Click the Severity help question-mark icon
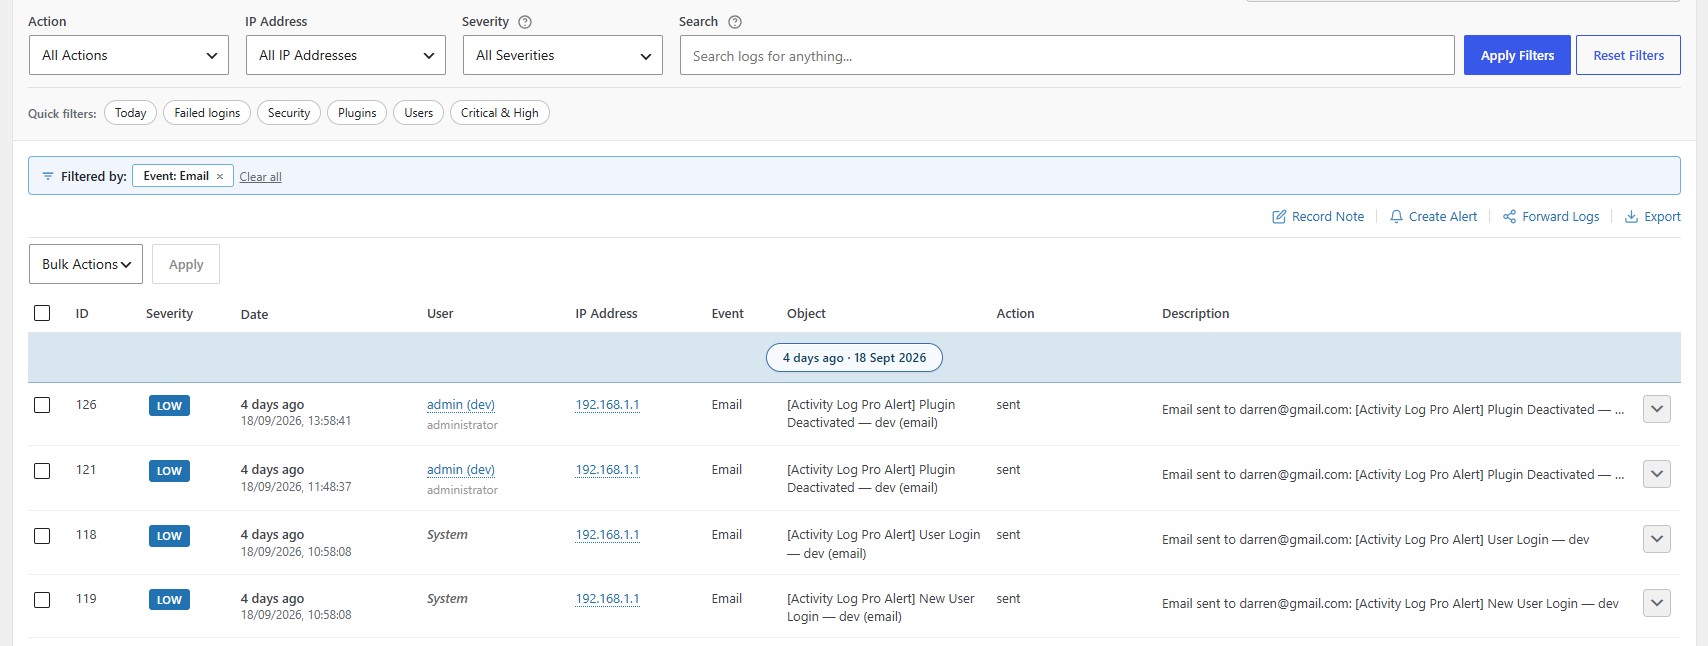This screenshot has width=1708, height=646. (525, 22)
